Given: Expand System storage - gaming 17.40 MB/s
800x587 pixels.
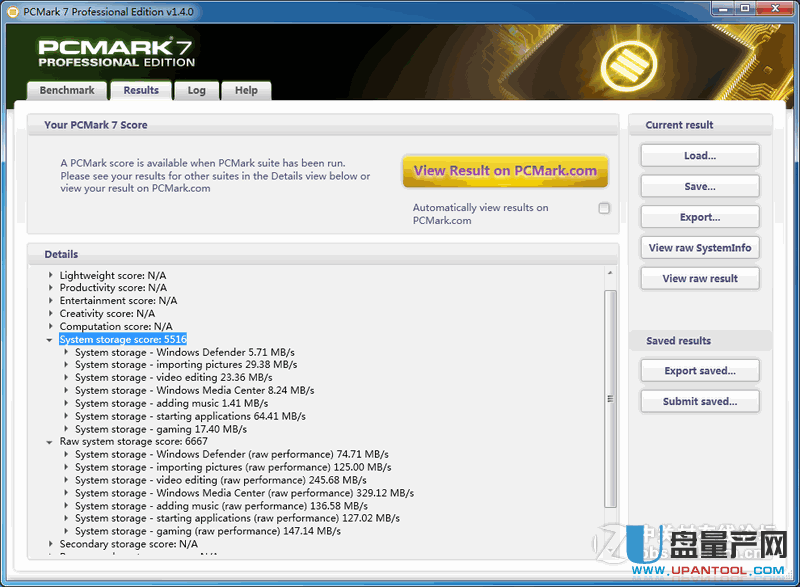Looking at the screenshot, I should tap(66, 429).
